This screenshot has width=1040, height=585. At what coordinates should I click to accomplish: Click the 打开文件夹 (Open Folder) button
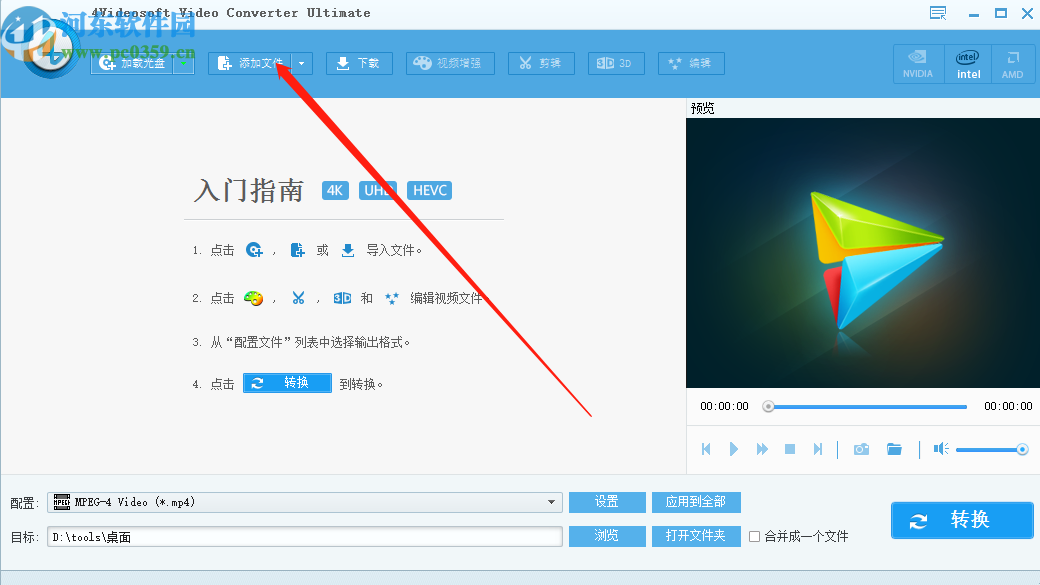[695, 536]
